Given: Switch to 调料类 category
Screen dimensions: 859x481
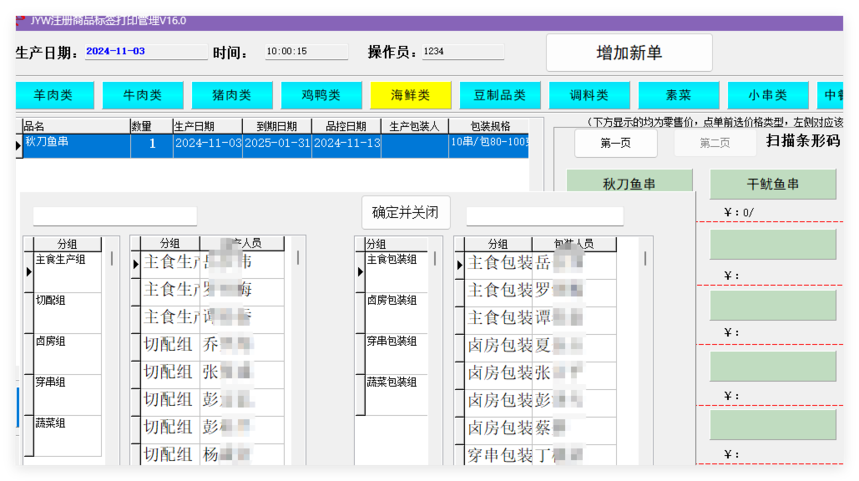Looking at the screenshot, I should 589,95.
